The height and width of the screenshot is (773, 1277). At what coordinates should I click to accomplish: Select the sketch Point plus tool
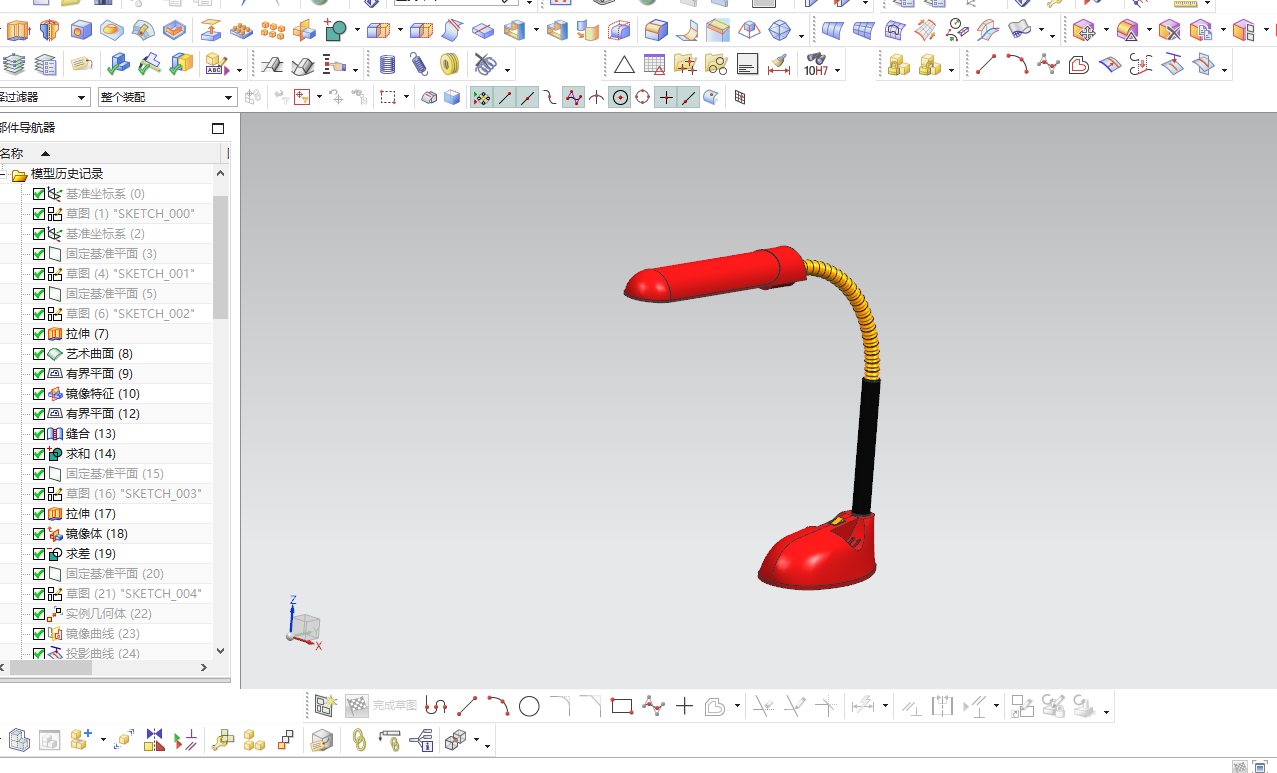coord(684,706)
